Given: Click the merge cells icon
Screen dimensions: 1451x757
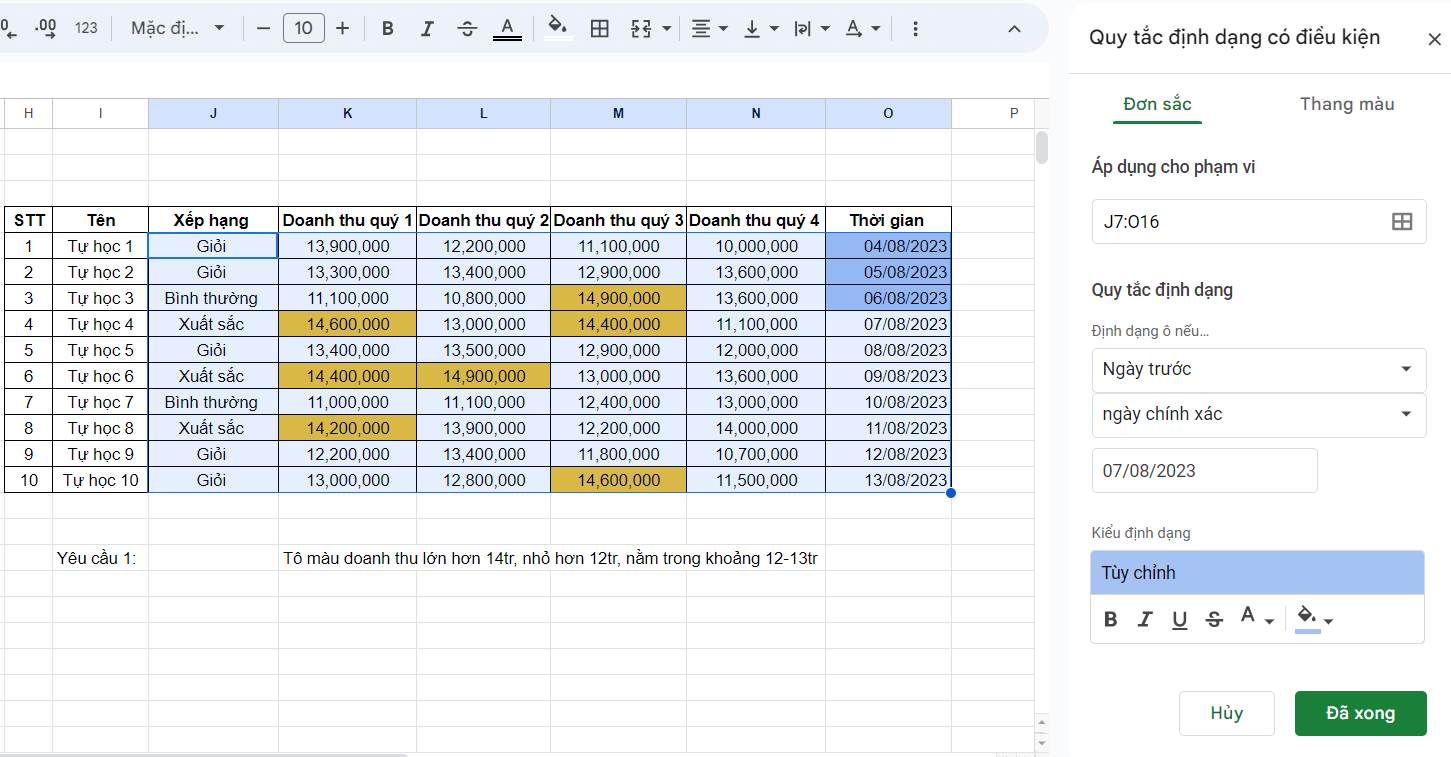Looking at the screenshot, I should click(x=641, y=28).
